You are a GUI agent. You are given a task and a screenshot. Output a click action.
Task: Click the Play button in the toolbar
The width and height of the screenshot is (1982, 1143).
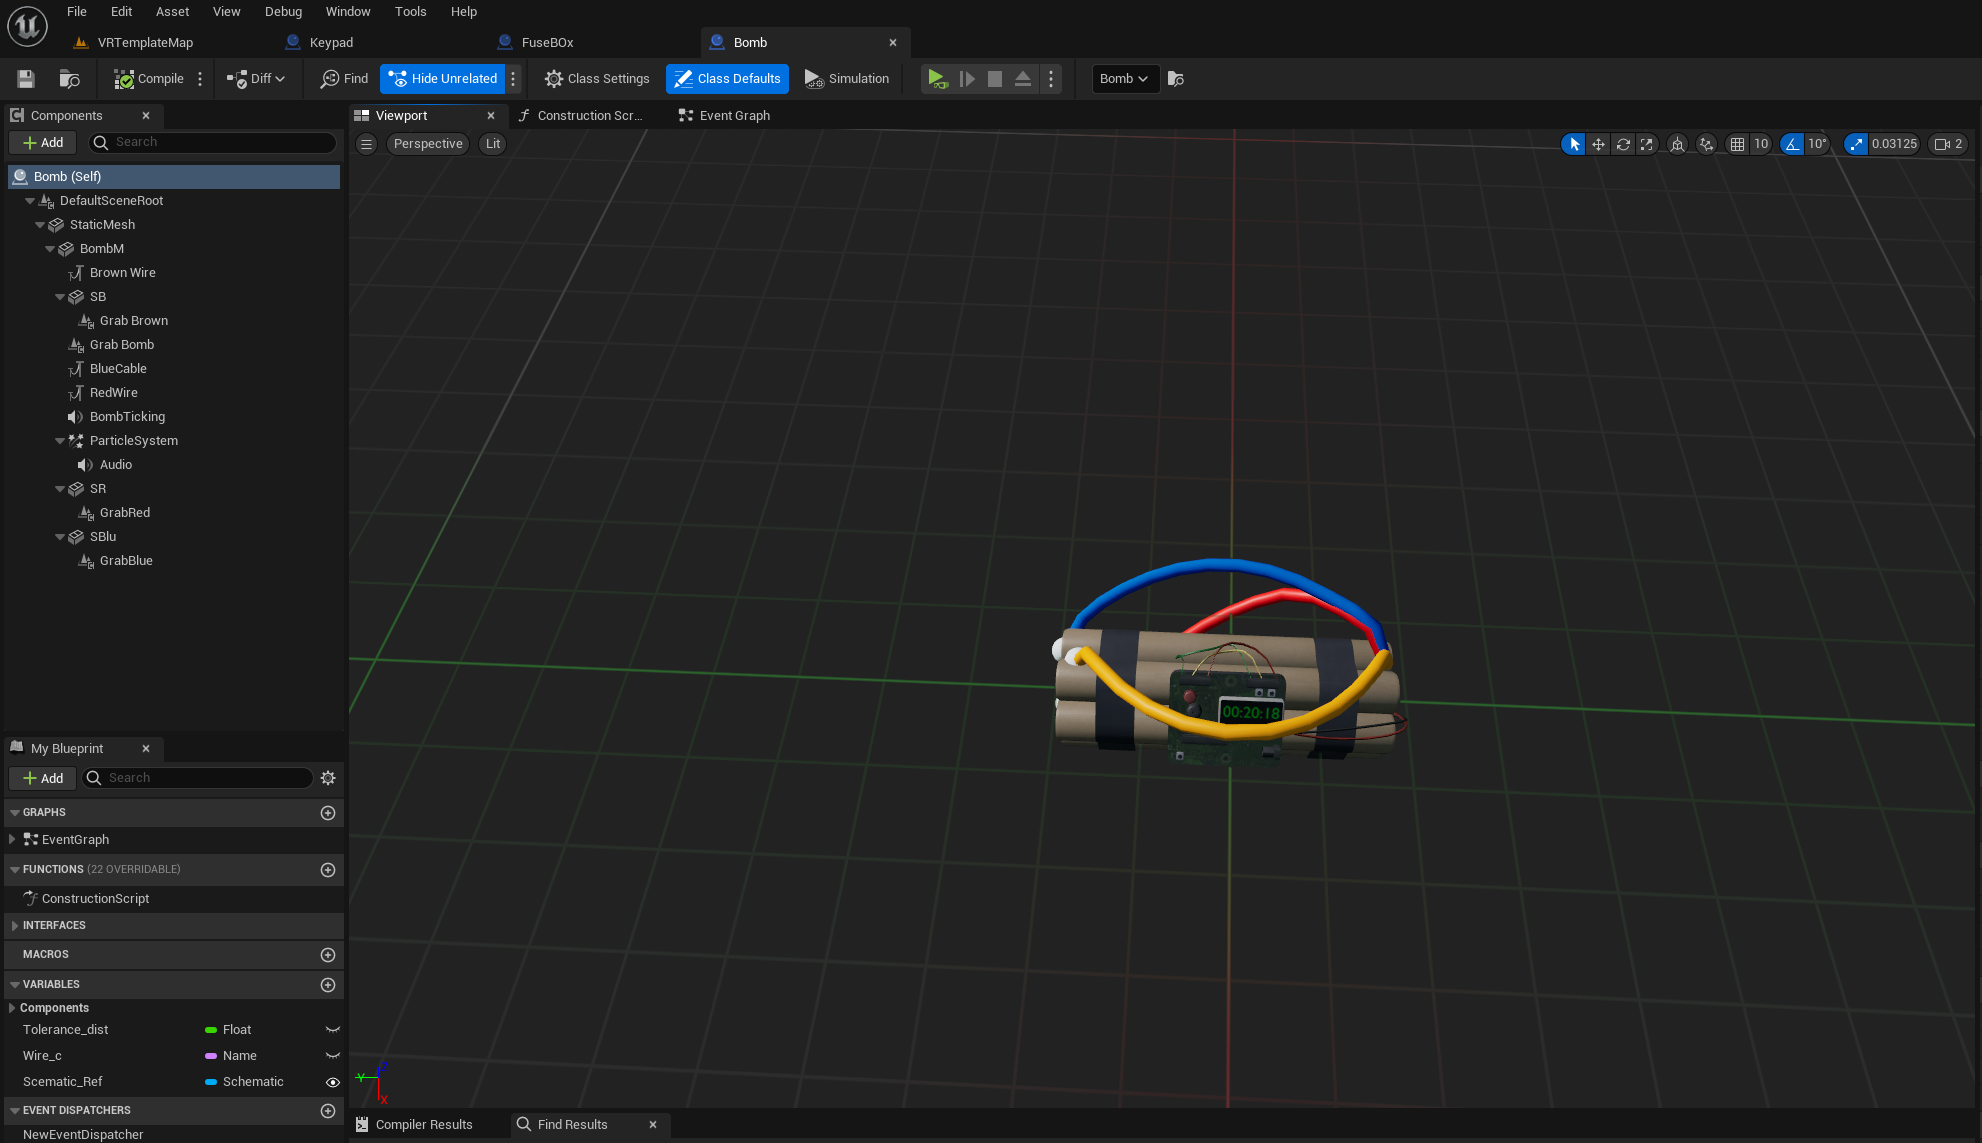tap(937, 79)
